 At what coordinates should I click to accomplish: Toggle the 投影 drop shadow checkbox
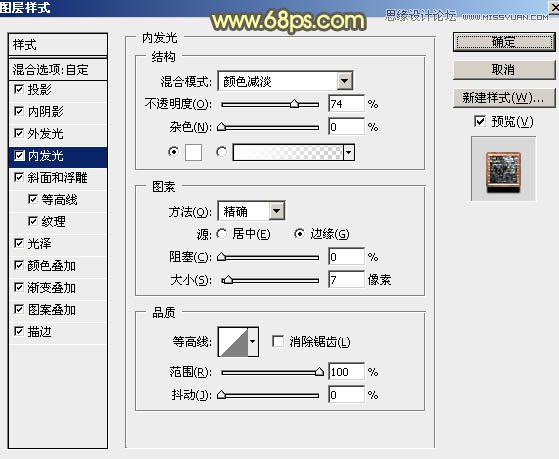point(19,89)
